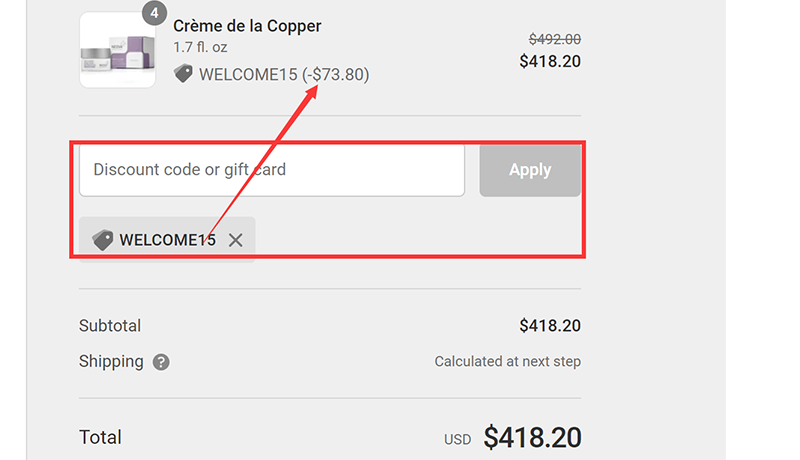Viewport: 800px width, 460px height.
Task: Focus the Discount code or gift card field
Action: (272, 170)
